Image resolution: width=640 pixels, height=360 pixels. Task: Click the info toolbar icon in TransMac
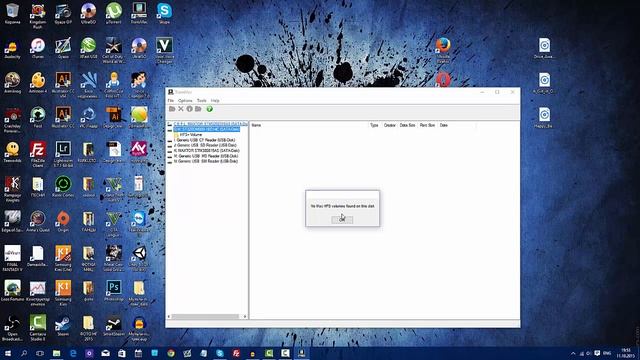[x=189, y=109]
